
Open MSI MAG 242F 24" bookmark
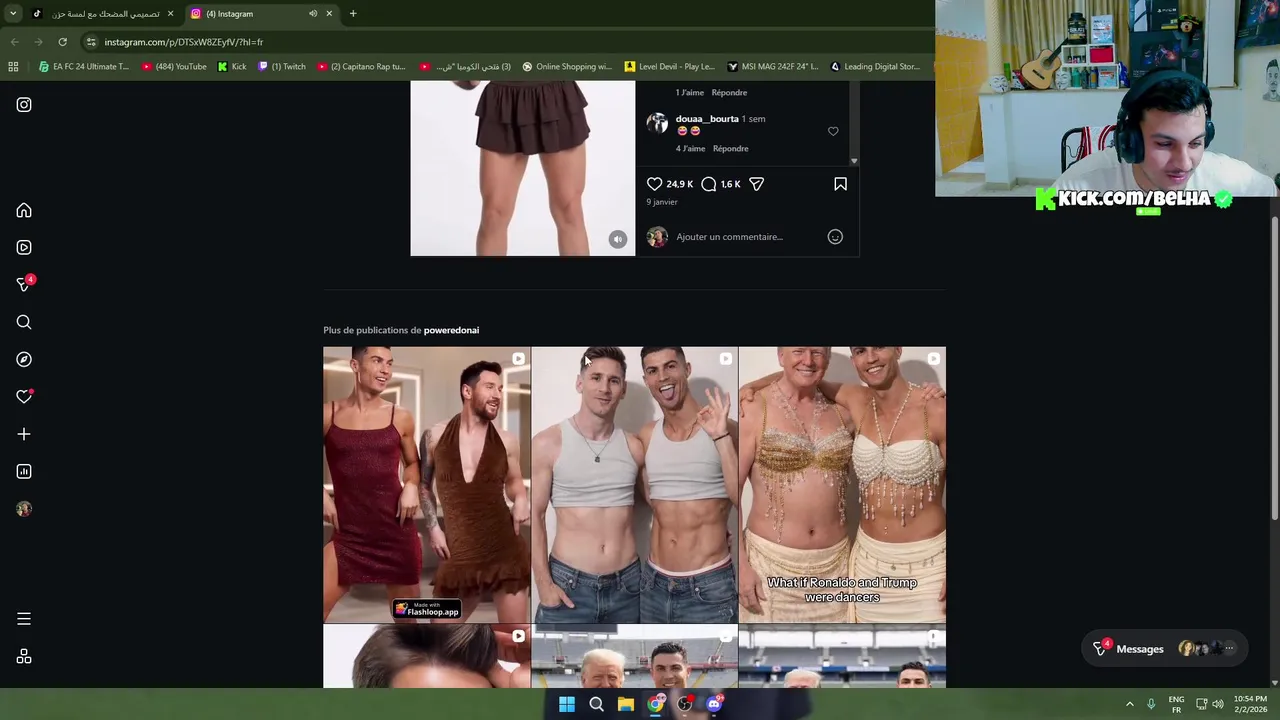click(x=773, y=67)
